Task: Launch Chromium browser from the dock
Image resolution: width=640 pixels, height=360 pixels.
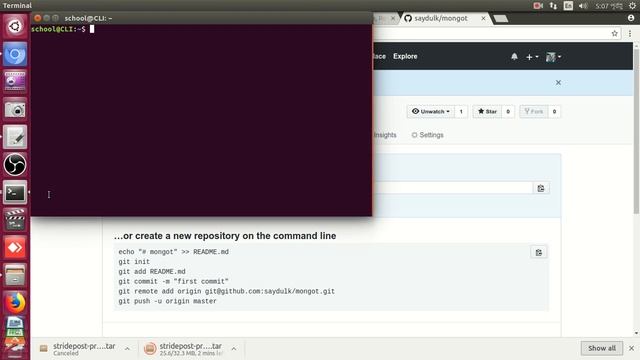Action: click(15, 54)
